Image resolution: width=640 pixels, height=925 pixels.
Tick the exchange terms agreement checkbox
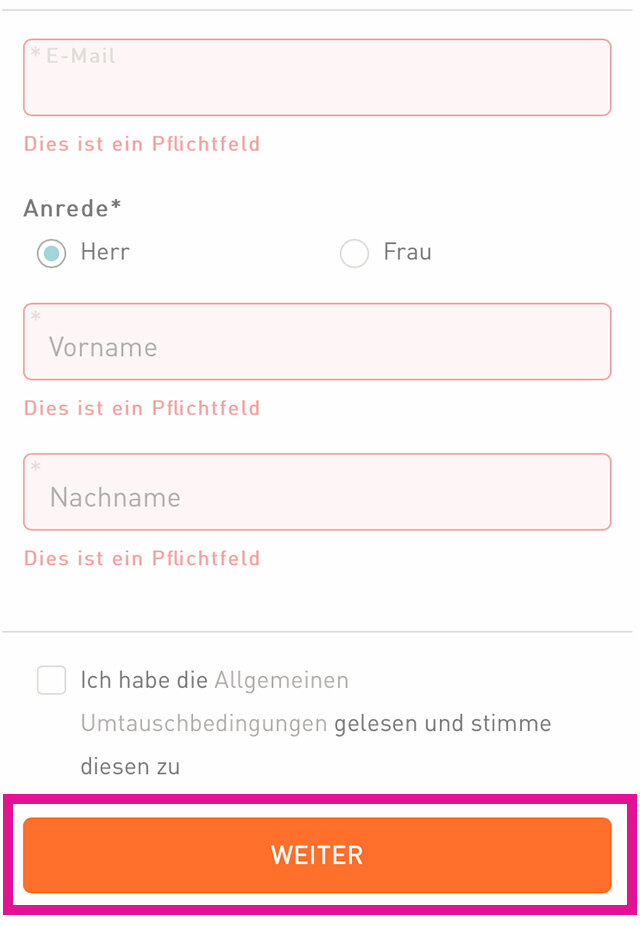[52, 681]
